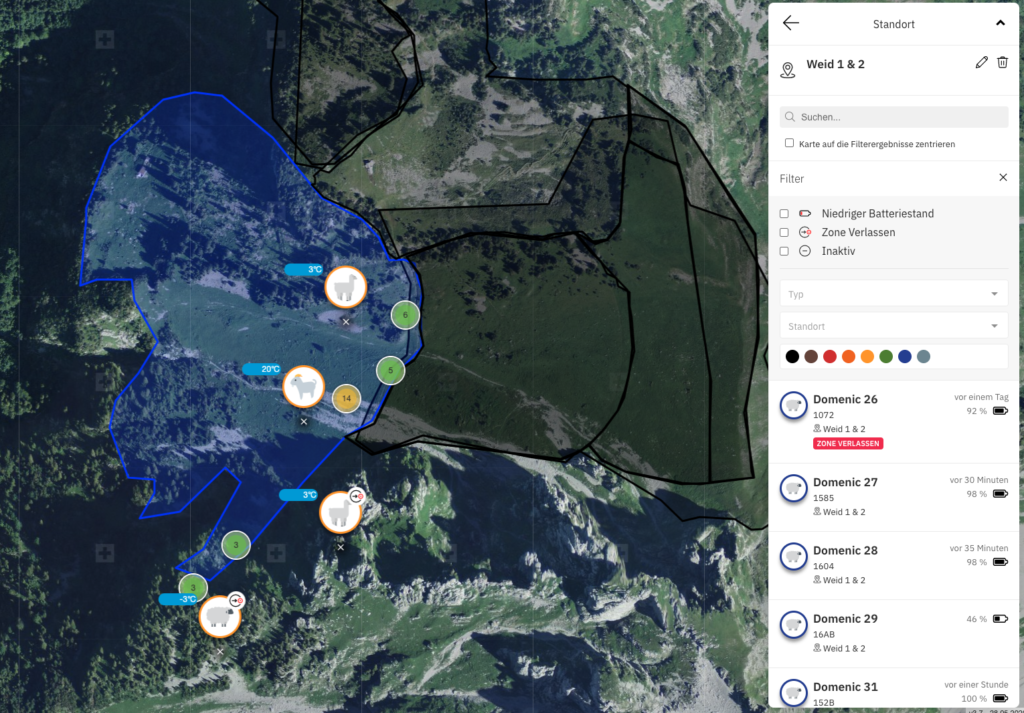1024x713 pixels.
Task: Pick the red color swatch filter
Action: pos(829,356)
